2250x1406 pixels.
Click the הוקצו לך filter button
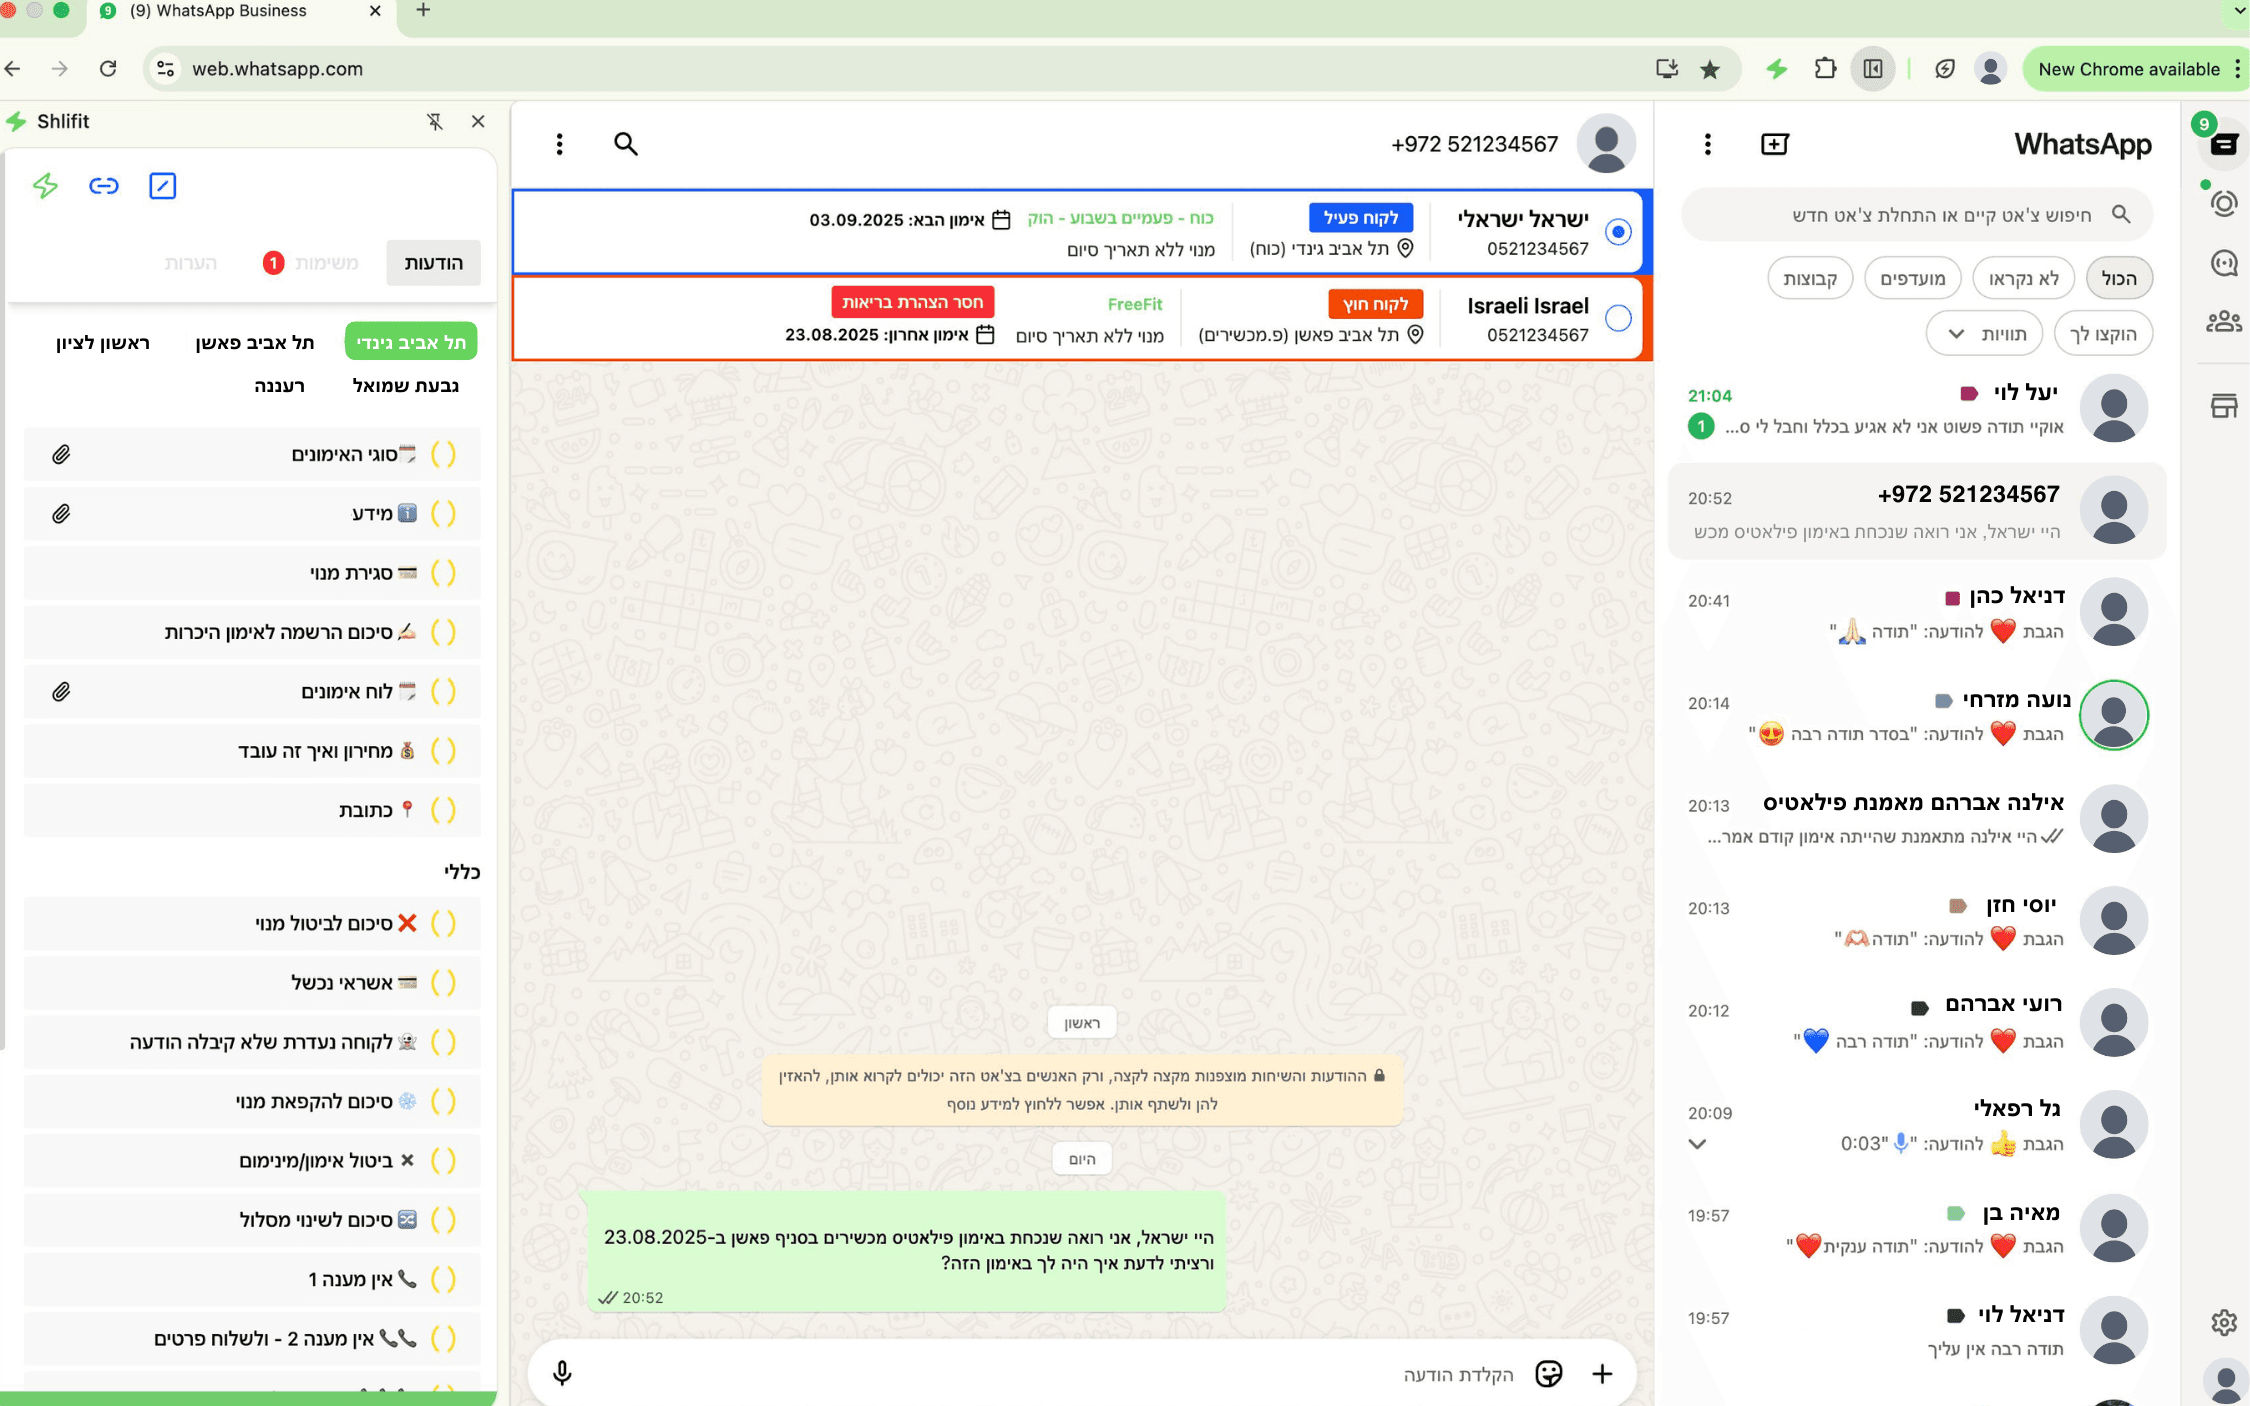click(2104, 333)
